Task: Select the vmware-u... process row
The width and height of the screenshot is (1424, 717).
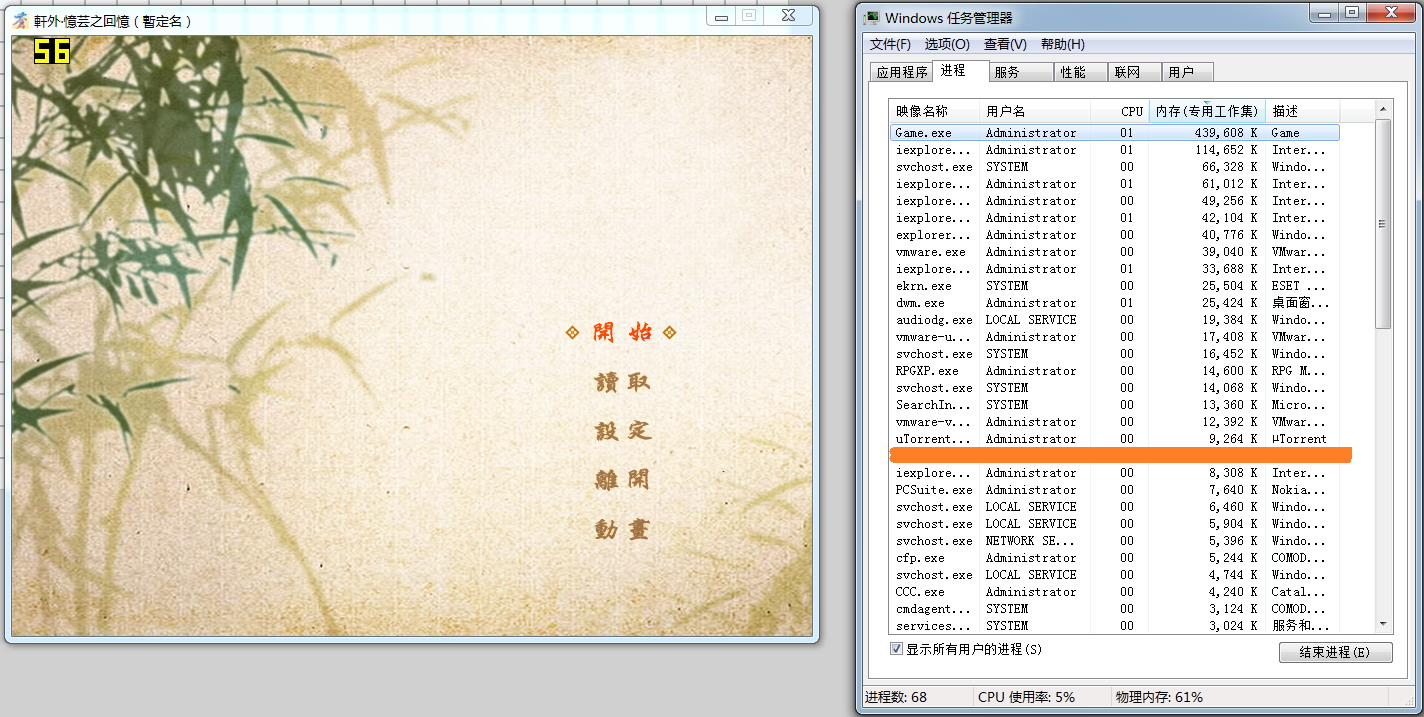Action: click(x=1114, y=337)
